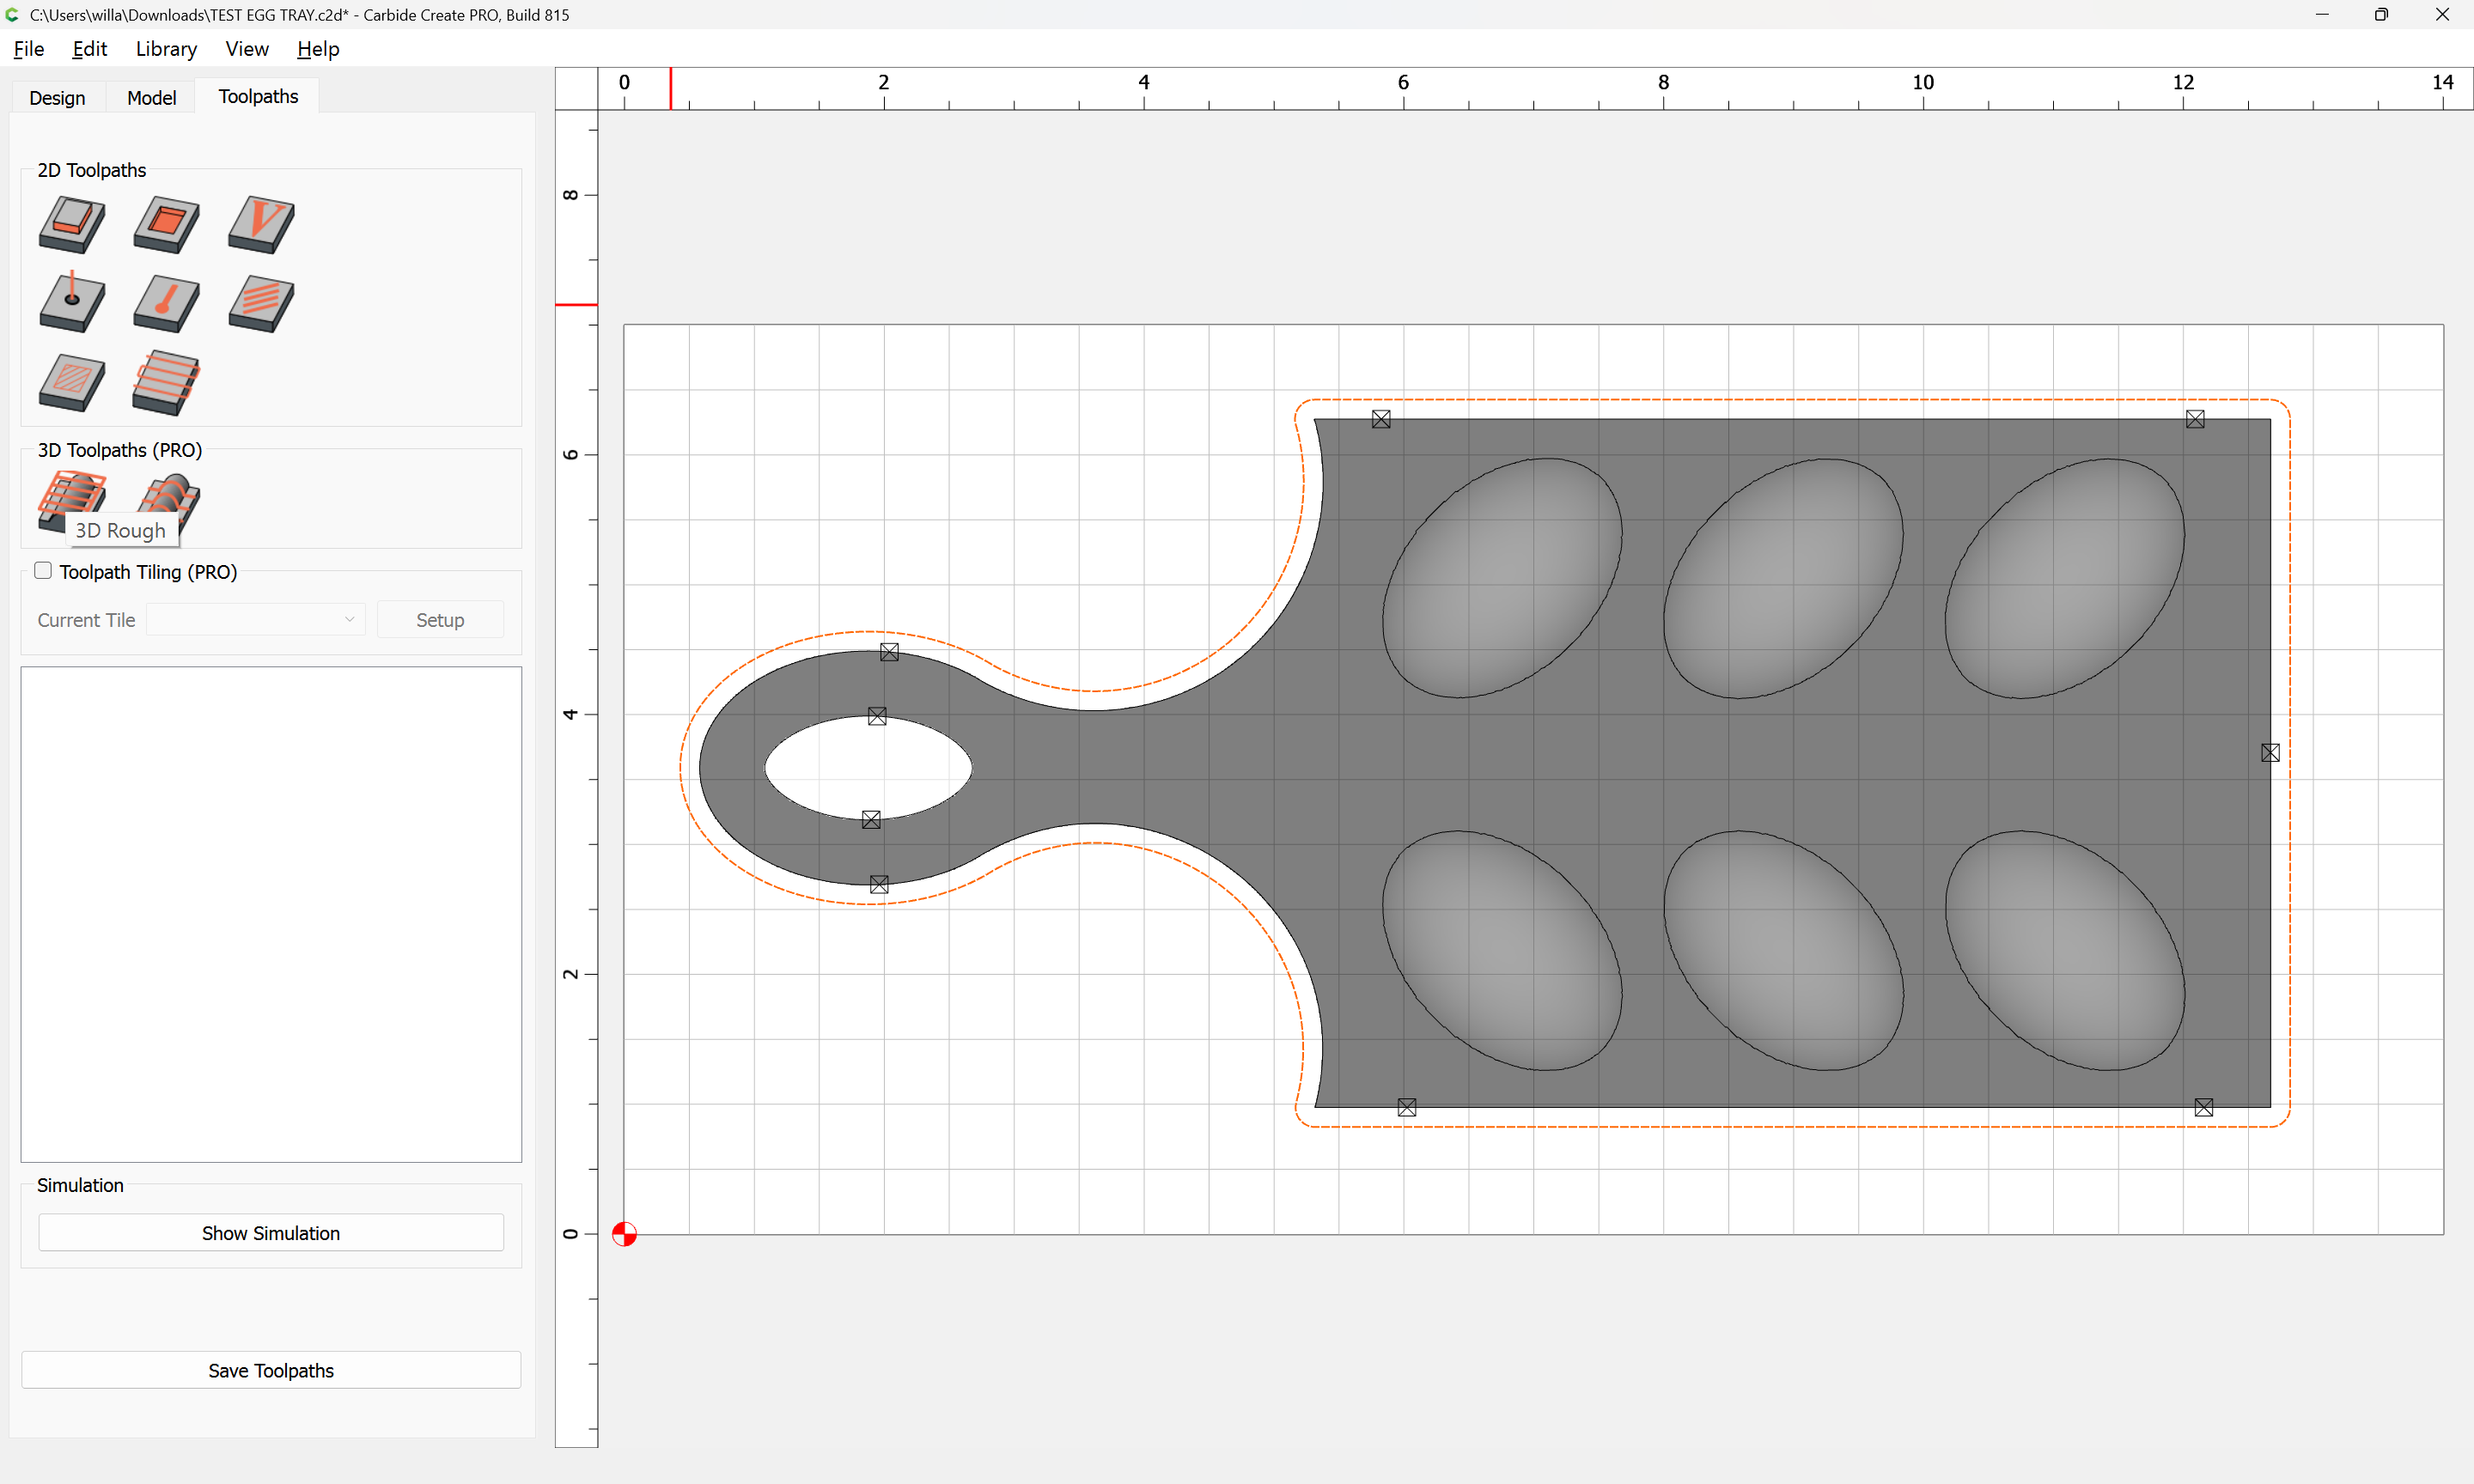Select the Pocket toolpath icon
The width and height of the screenshot is (2474, 1484).
pos(166,224)
